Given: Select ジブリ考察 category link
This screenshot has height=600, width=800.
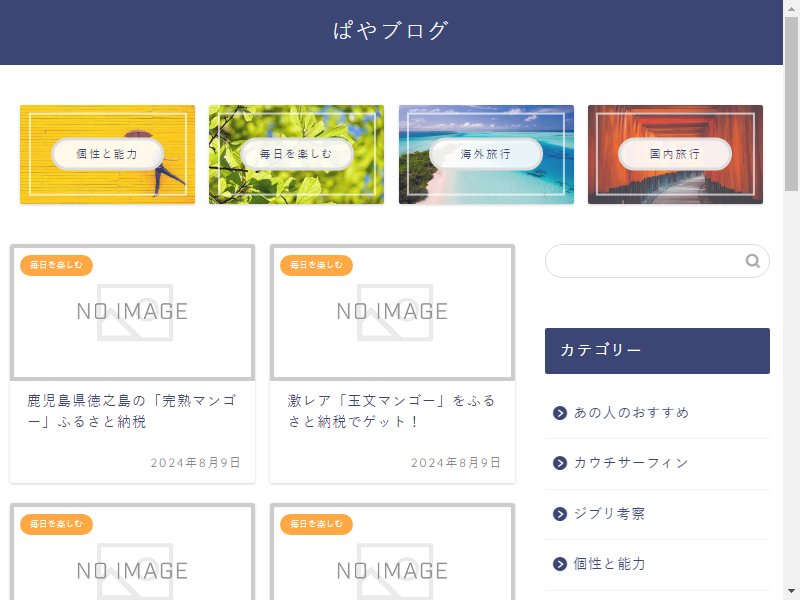Looking at the screenshot, I should click(609, 513).
